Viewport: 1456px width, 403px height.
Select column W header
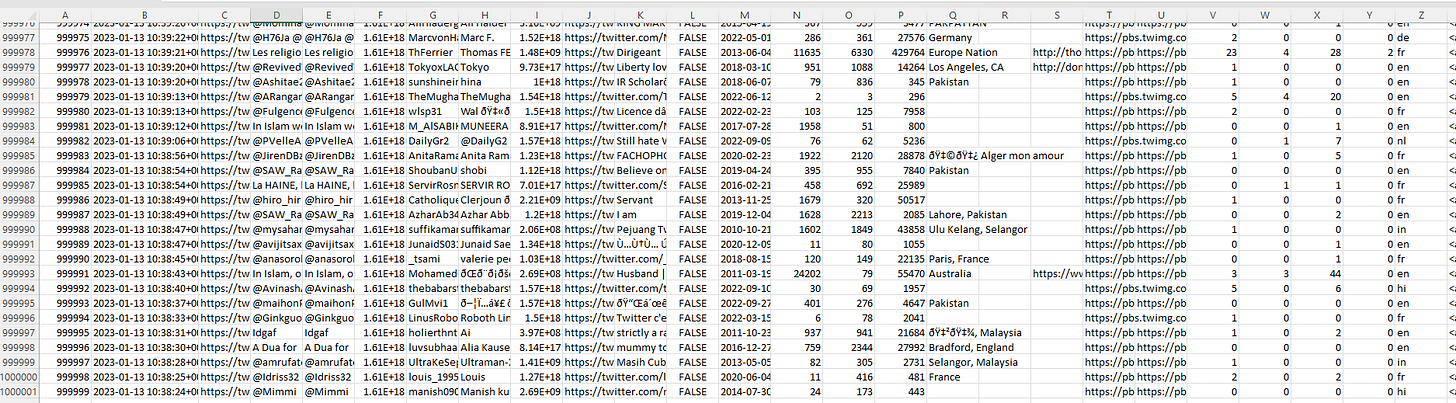[1266, 14]
